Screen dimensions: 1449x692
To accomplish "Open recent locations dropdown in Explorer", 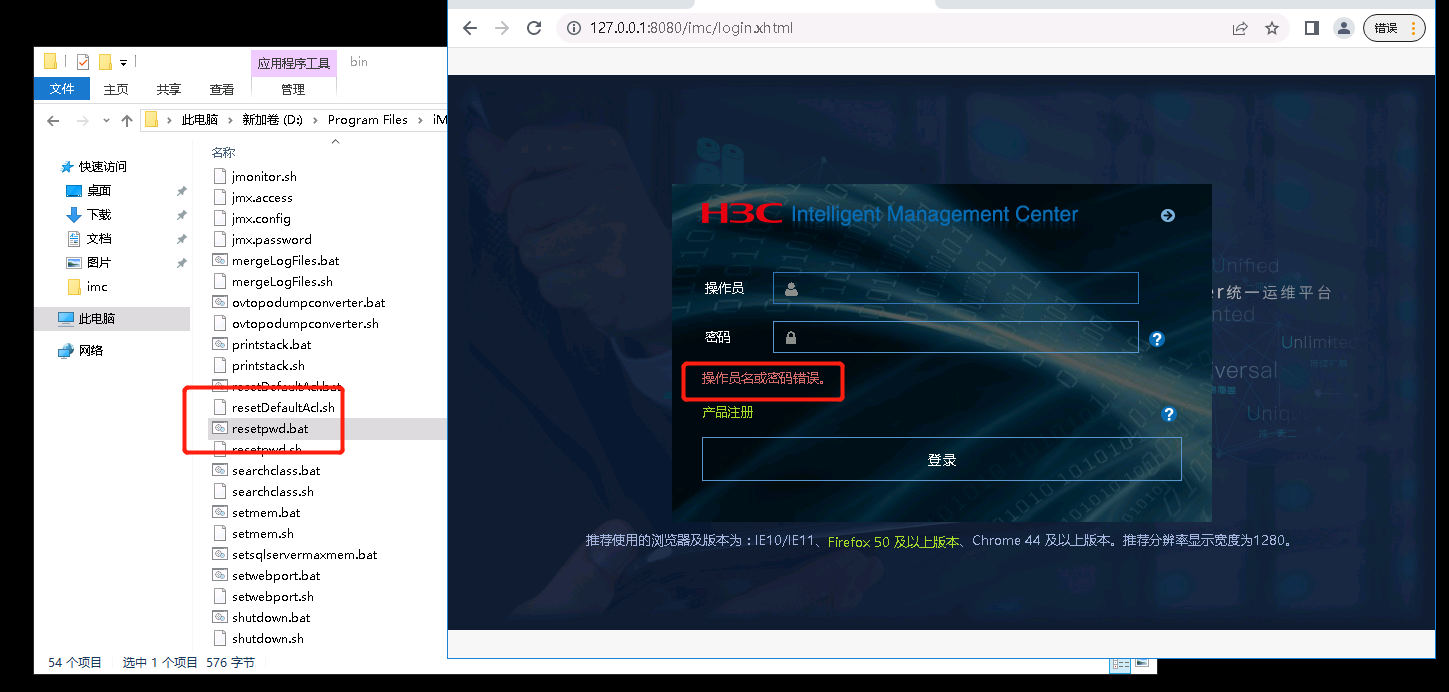I will [x=106, y=121].
